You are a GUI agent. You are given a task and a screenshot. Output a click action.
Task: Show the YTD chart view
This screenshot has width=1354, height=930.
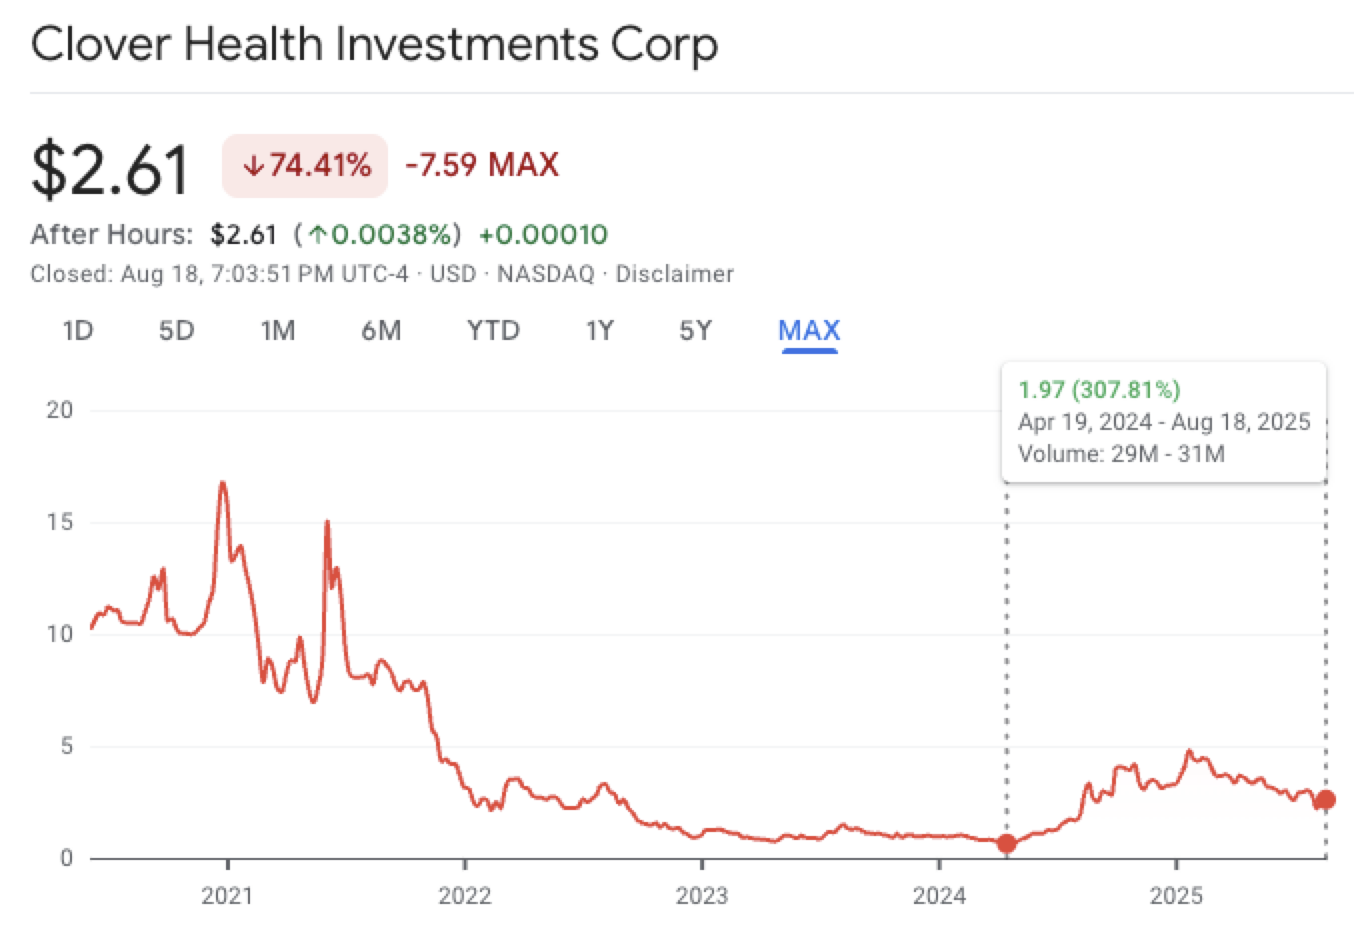click(493, 331)
